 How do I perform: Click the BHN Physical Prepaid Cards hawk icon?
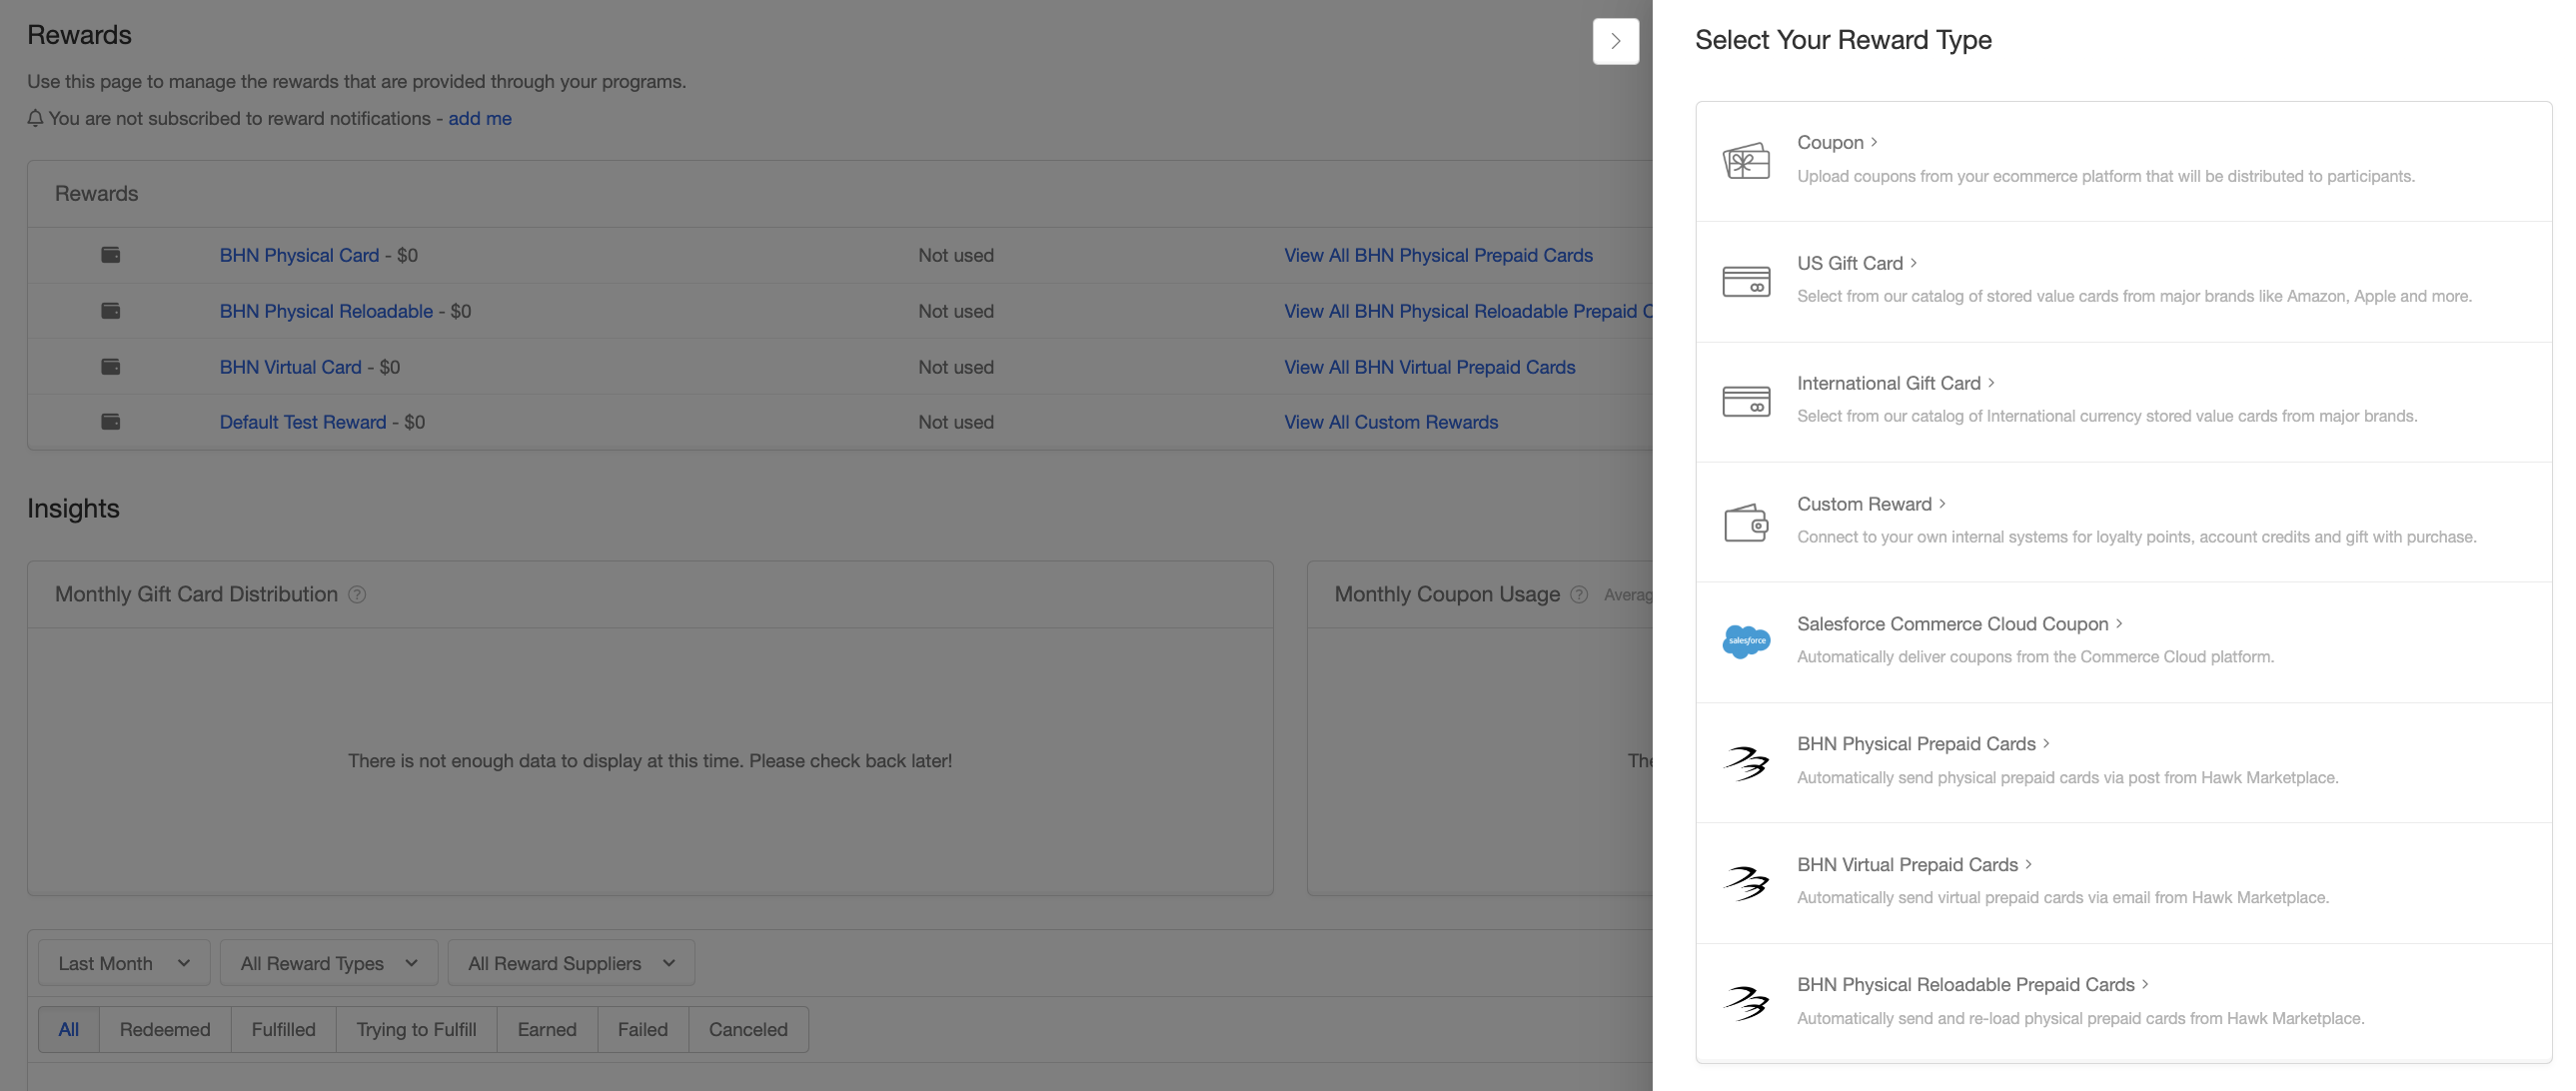coord(1746,763)
